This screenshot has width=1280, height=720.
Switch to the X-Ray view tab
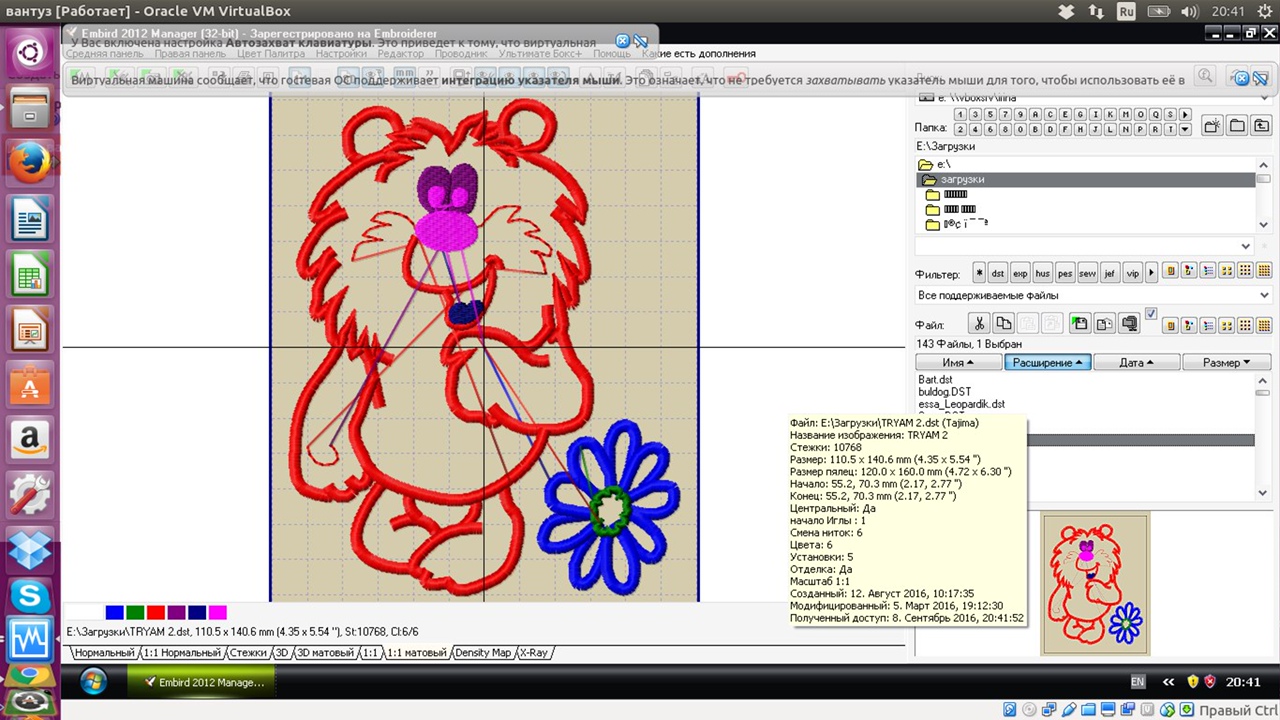pos(533,653)
